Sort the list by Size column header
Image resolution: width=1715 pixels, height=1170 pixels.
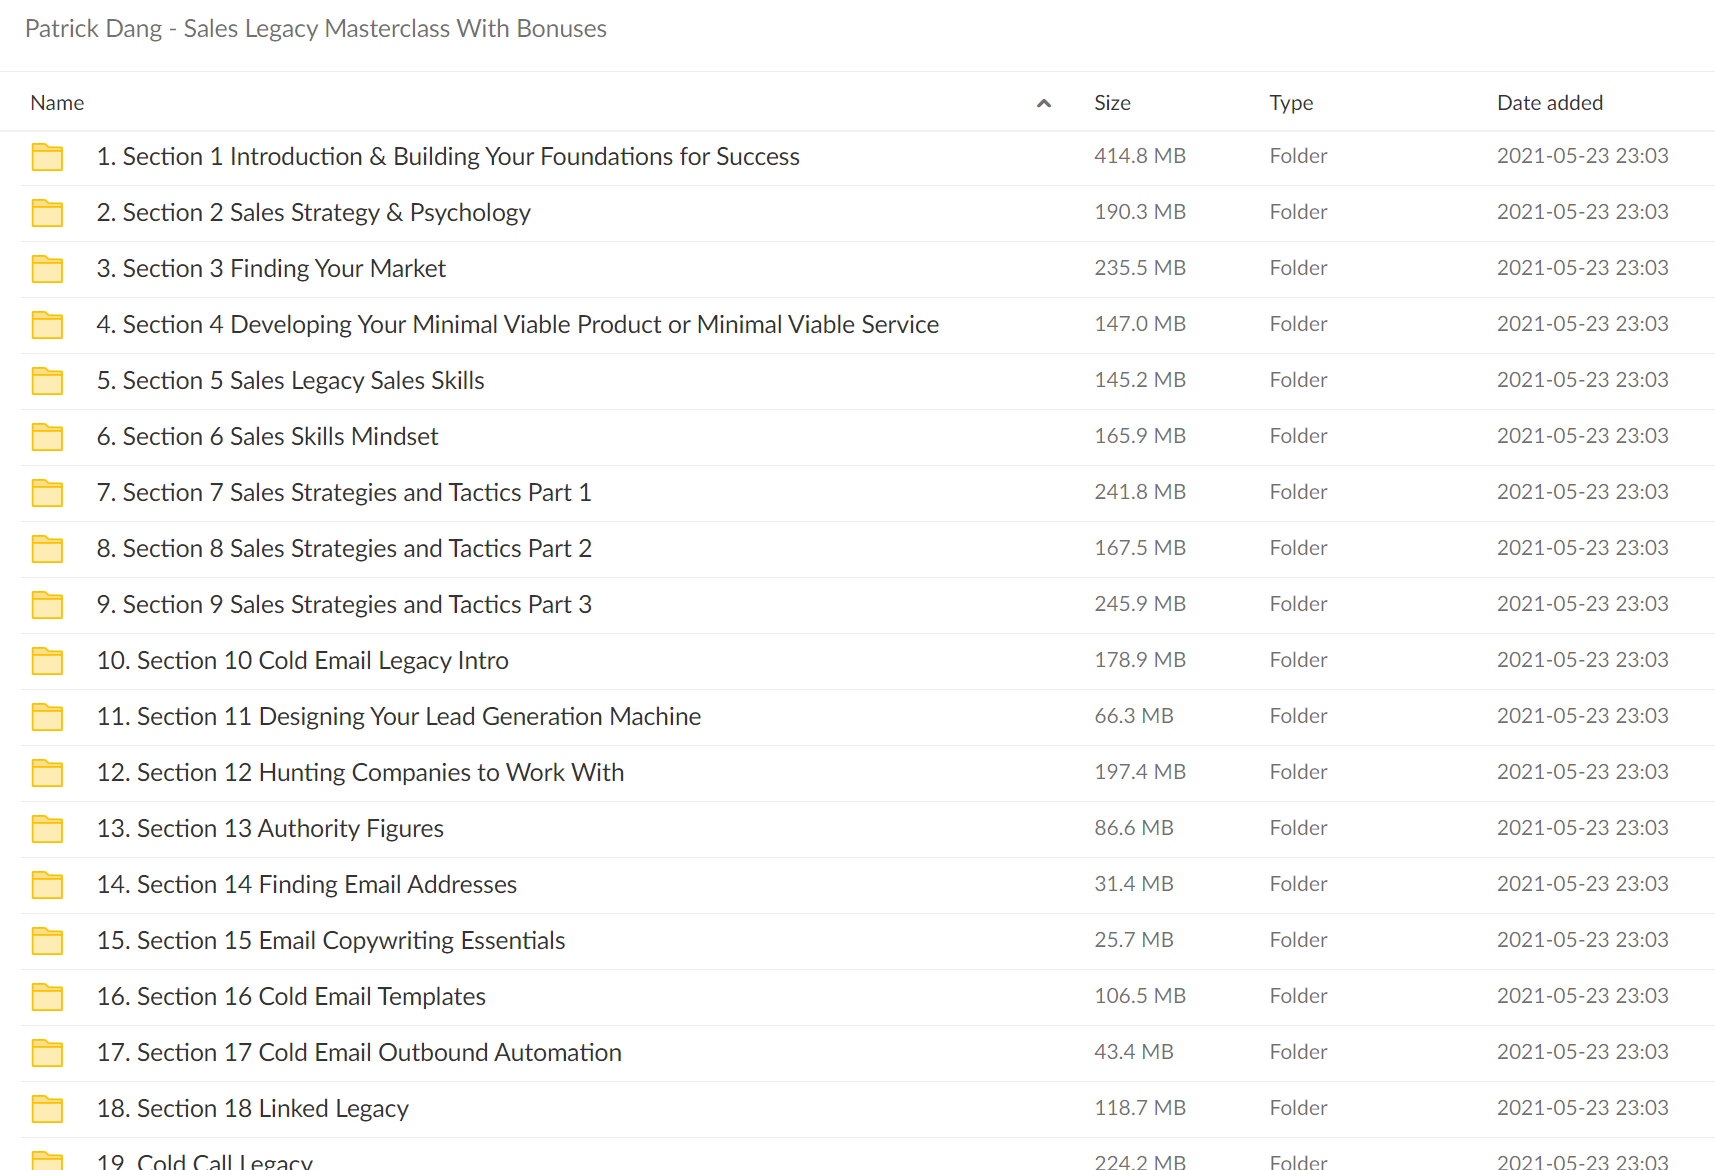click(x=1112, y=103)
